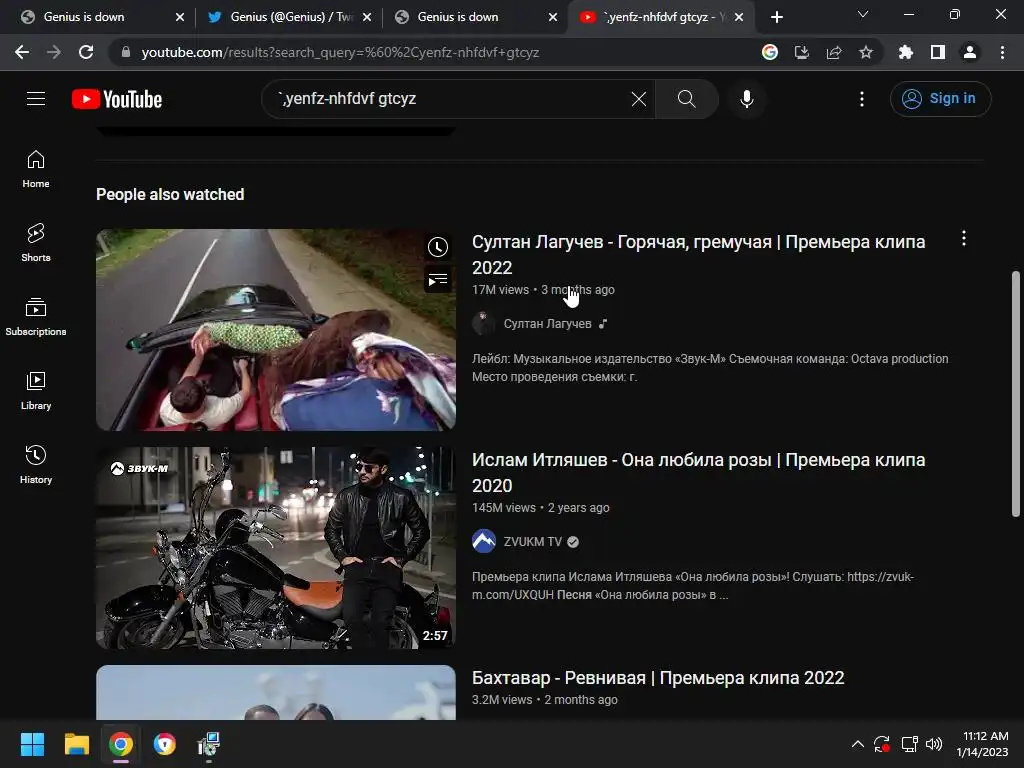Add Султан Лагучев video to Watch later
Image resolution: width=1024 pixels, height=768 pixels.
point(438,247)
